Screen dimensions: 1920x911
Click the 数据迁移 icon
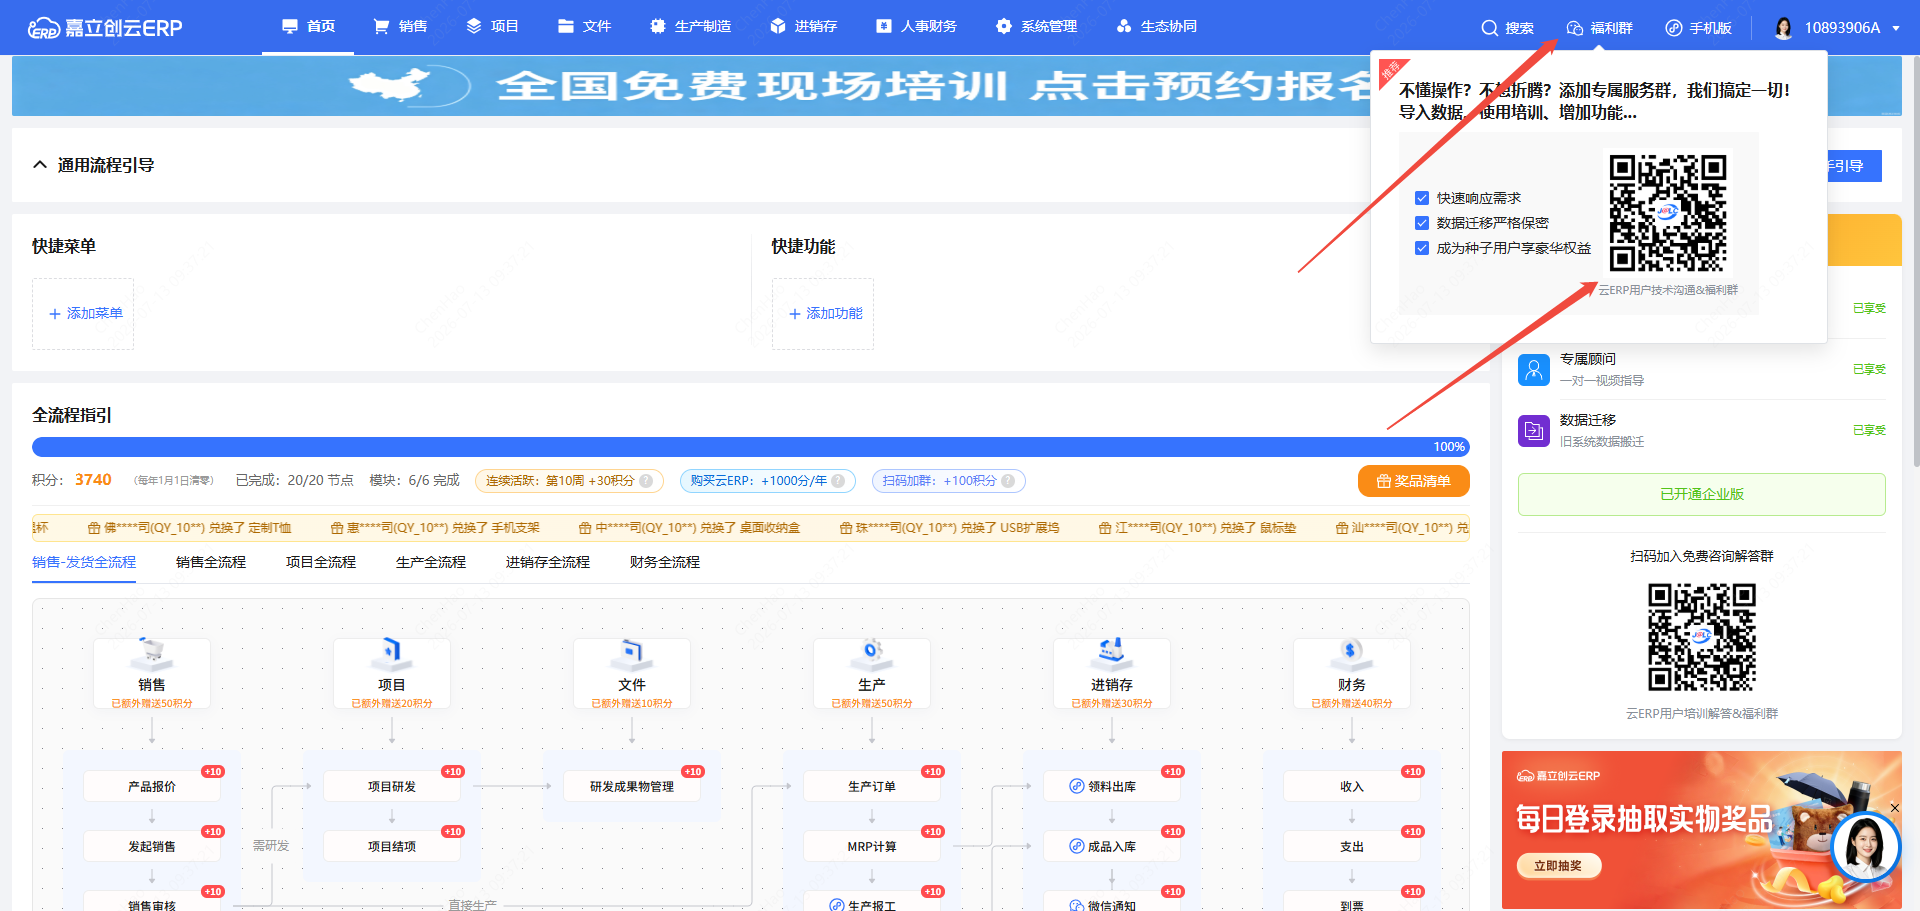pyautogui.click(x=1534, y=431)
